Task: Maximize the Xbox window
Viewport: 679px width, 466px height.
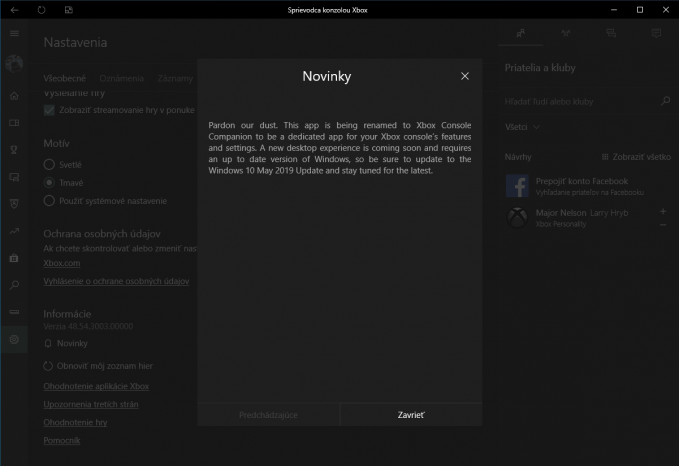Action: (x=640, y=10)
